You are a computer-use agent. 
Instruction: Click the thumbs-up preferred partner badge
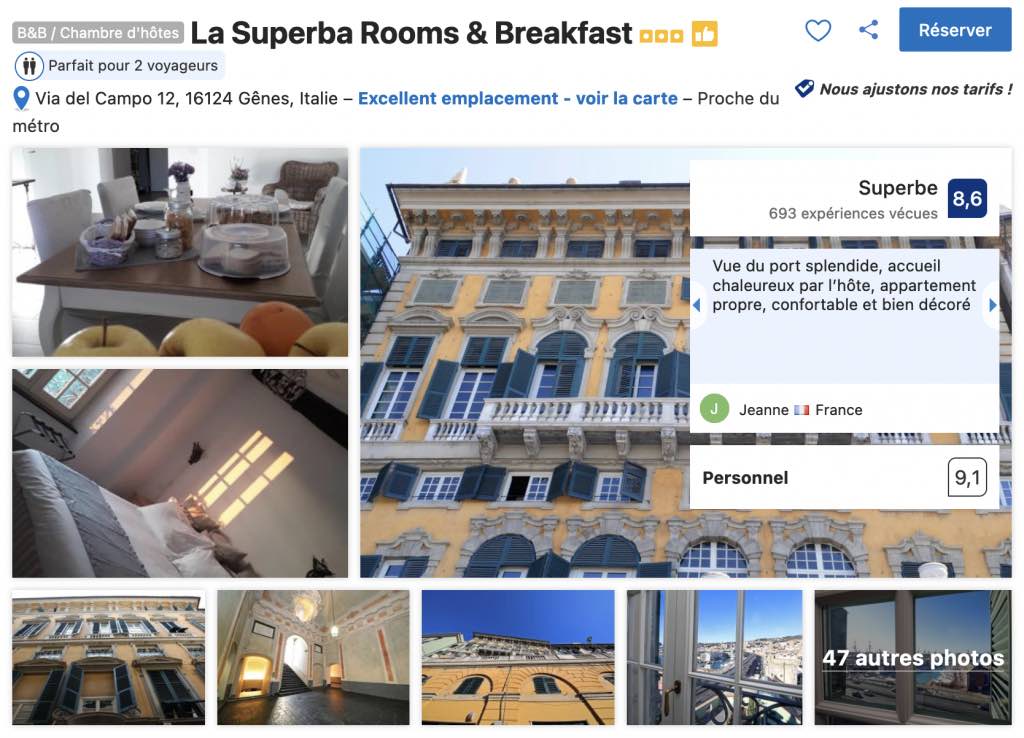point(705,34)
